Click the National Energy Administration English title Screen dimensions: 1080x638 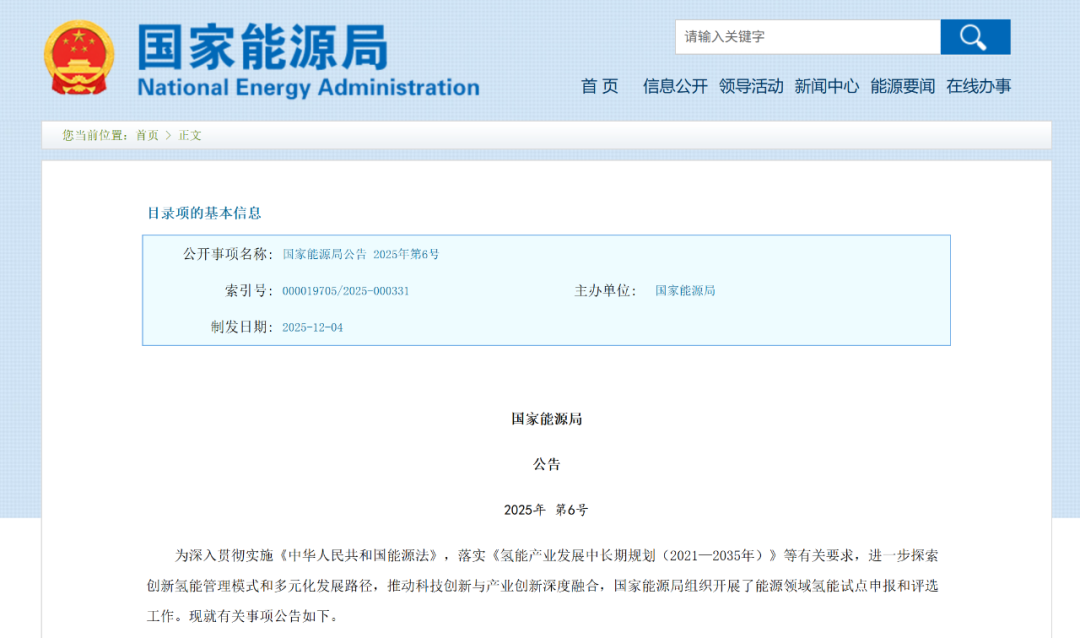point(308,87)
